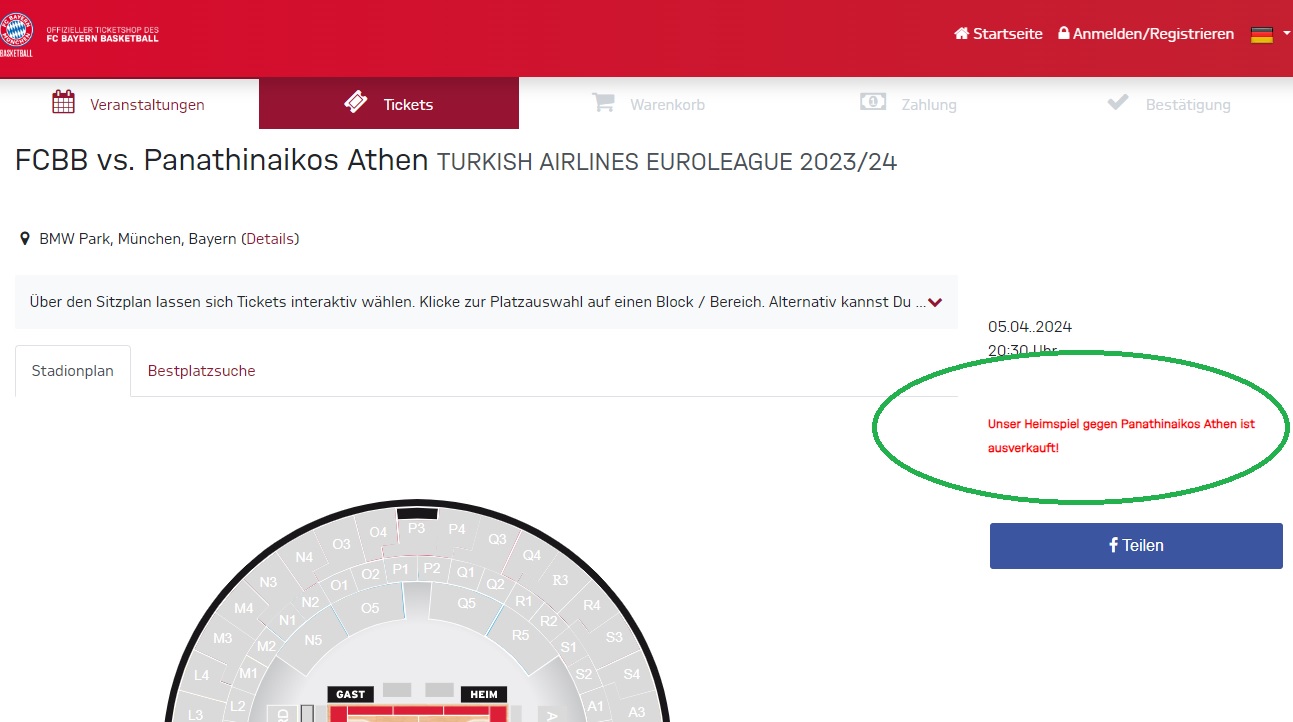Choose seating block N3
Screen dimensions: 1293x722
pyautogui.click(x=268, y=582)
